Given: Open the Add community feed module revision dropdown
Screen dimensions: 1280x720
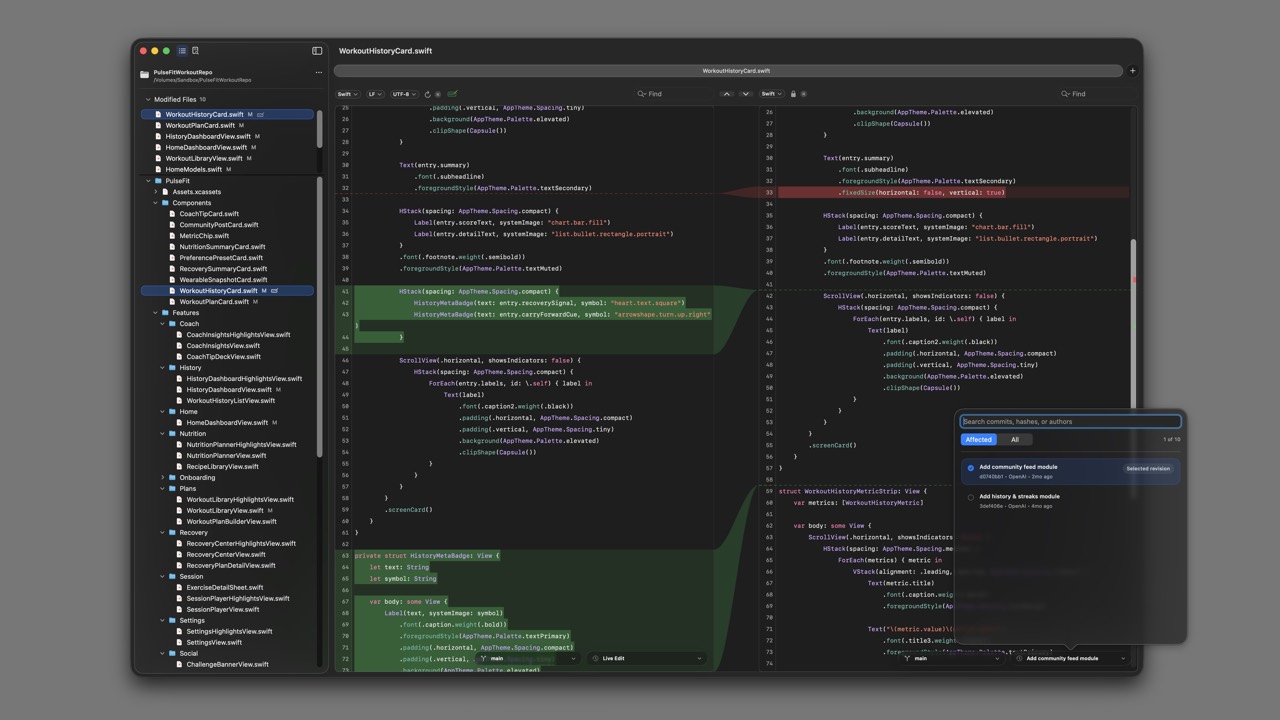Looking at the screenshot, I should coord(1071,658).
